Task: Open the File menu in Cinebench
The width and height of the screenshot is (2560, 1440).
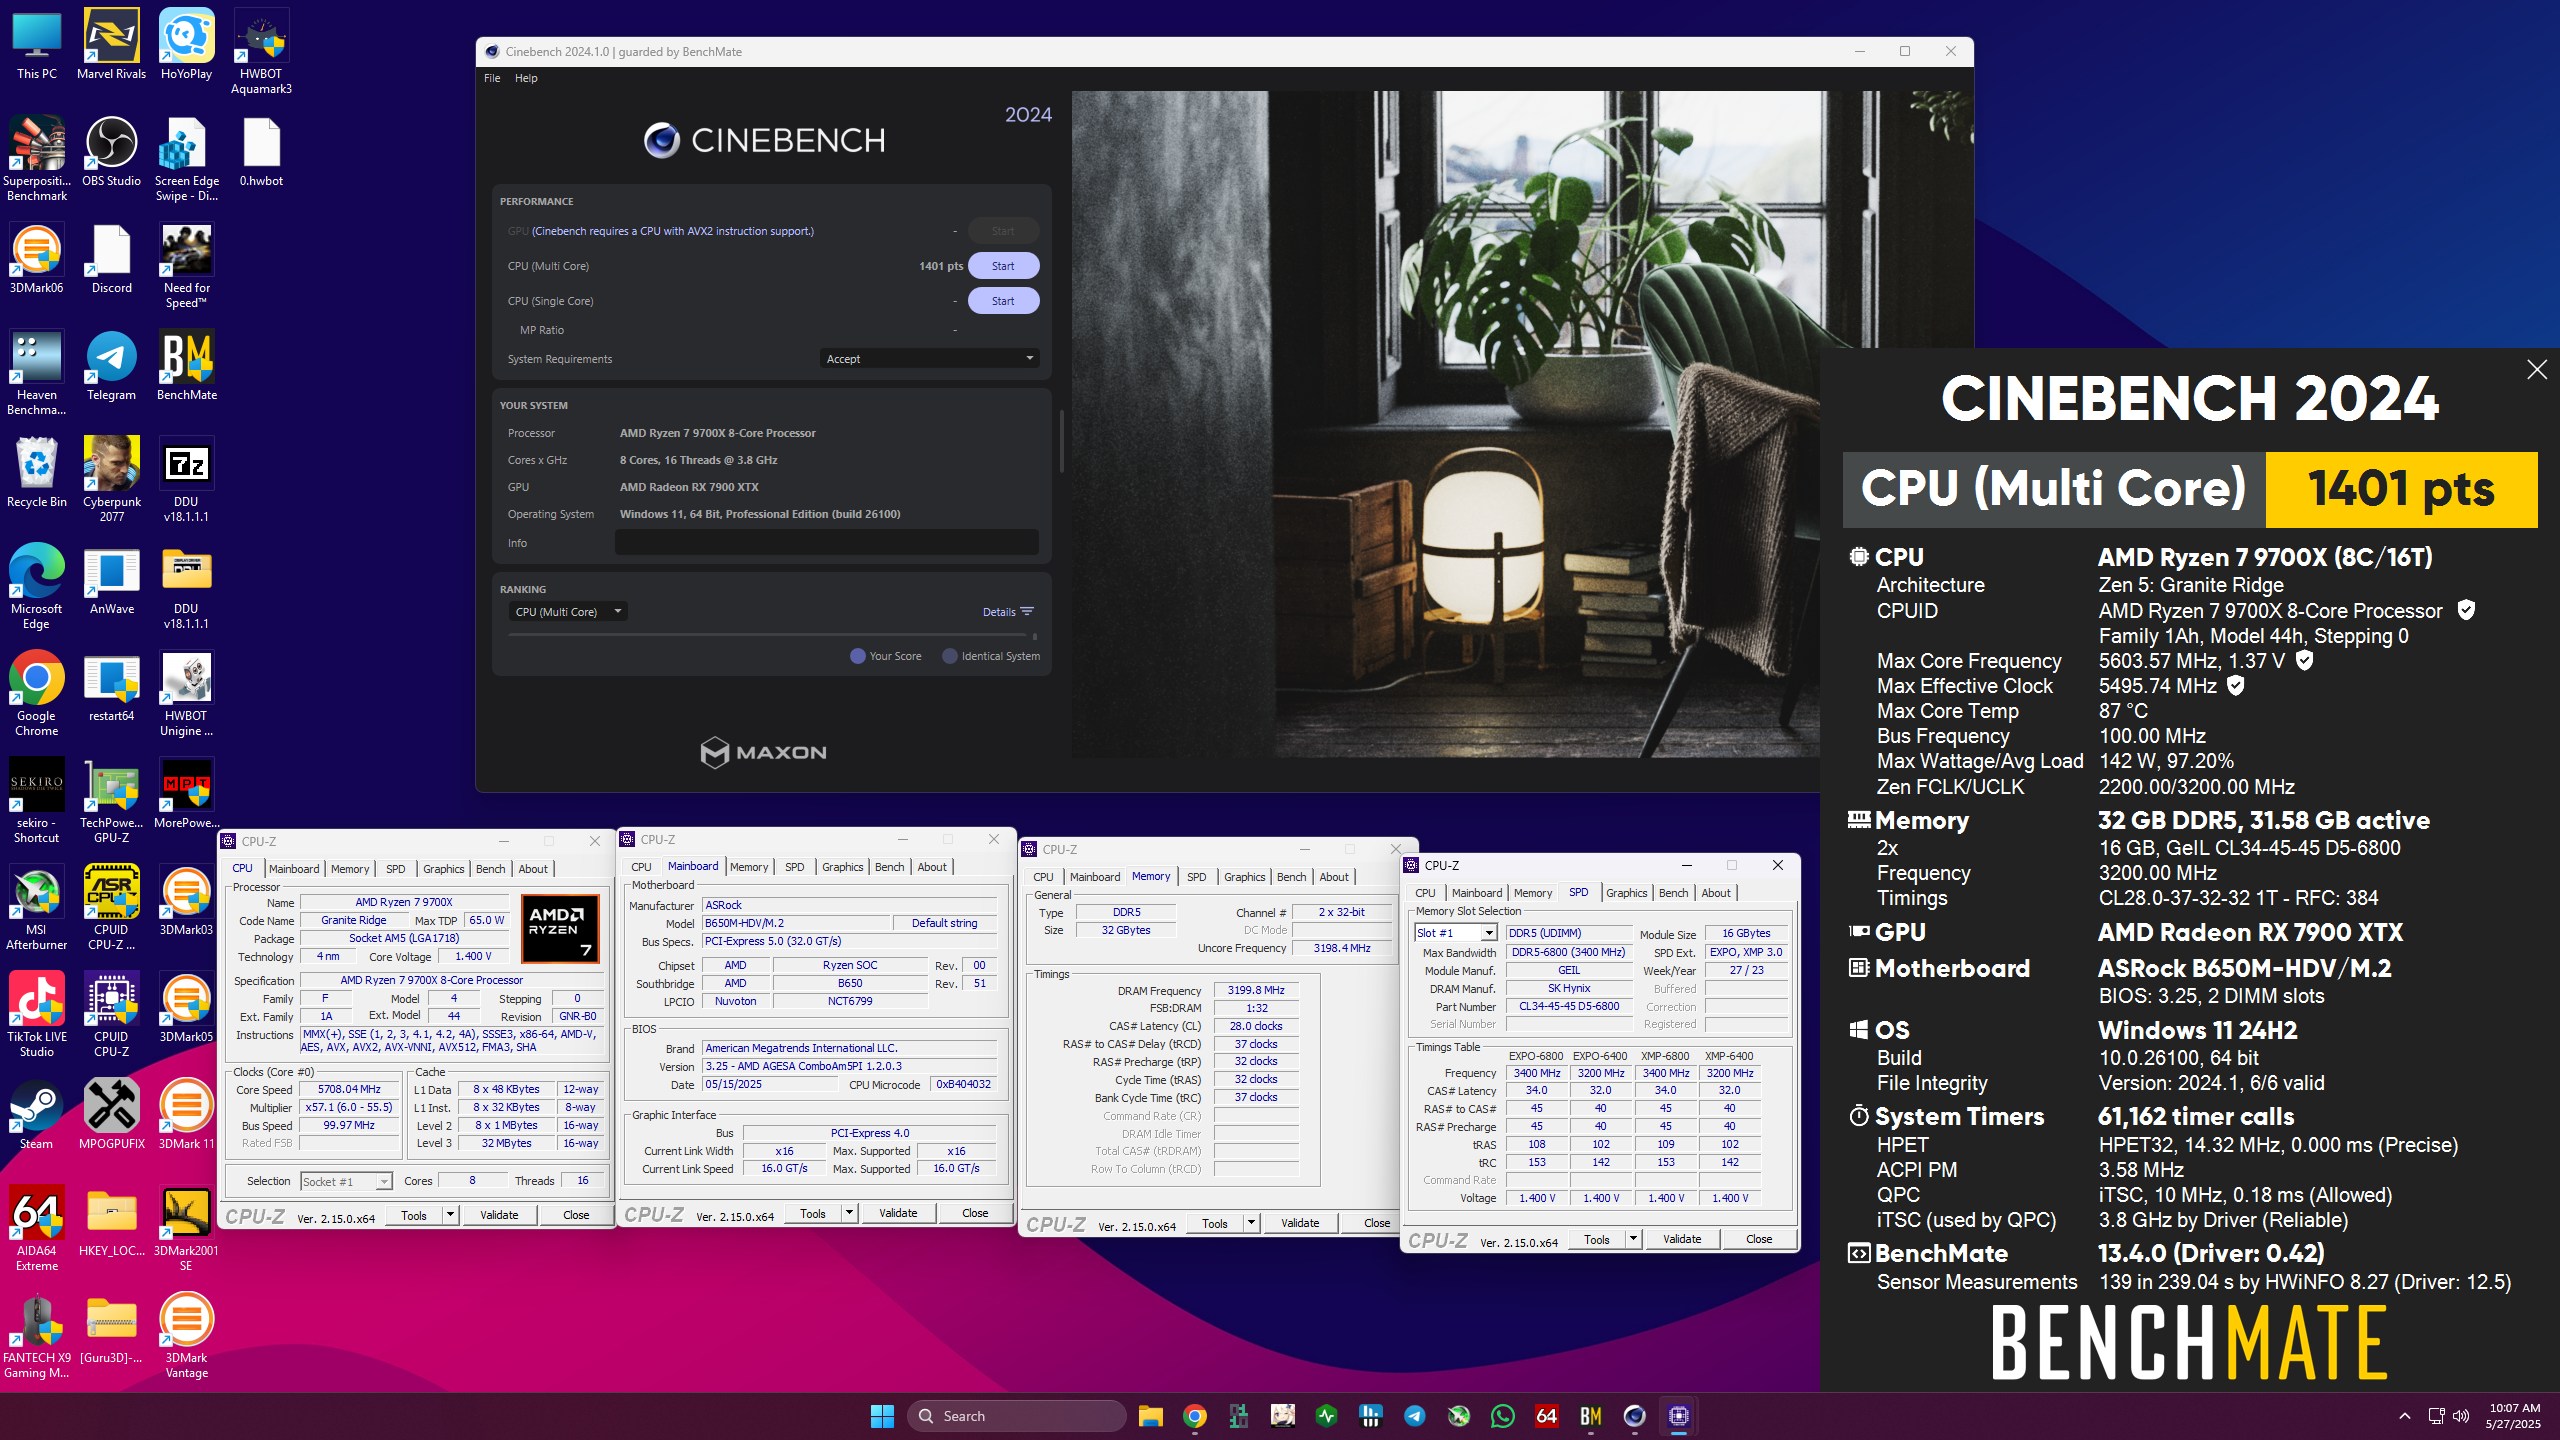Action: [492, 78]
